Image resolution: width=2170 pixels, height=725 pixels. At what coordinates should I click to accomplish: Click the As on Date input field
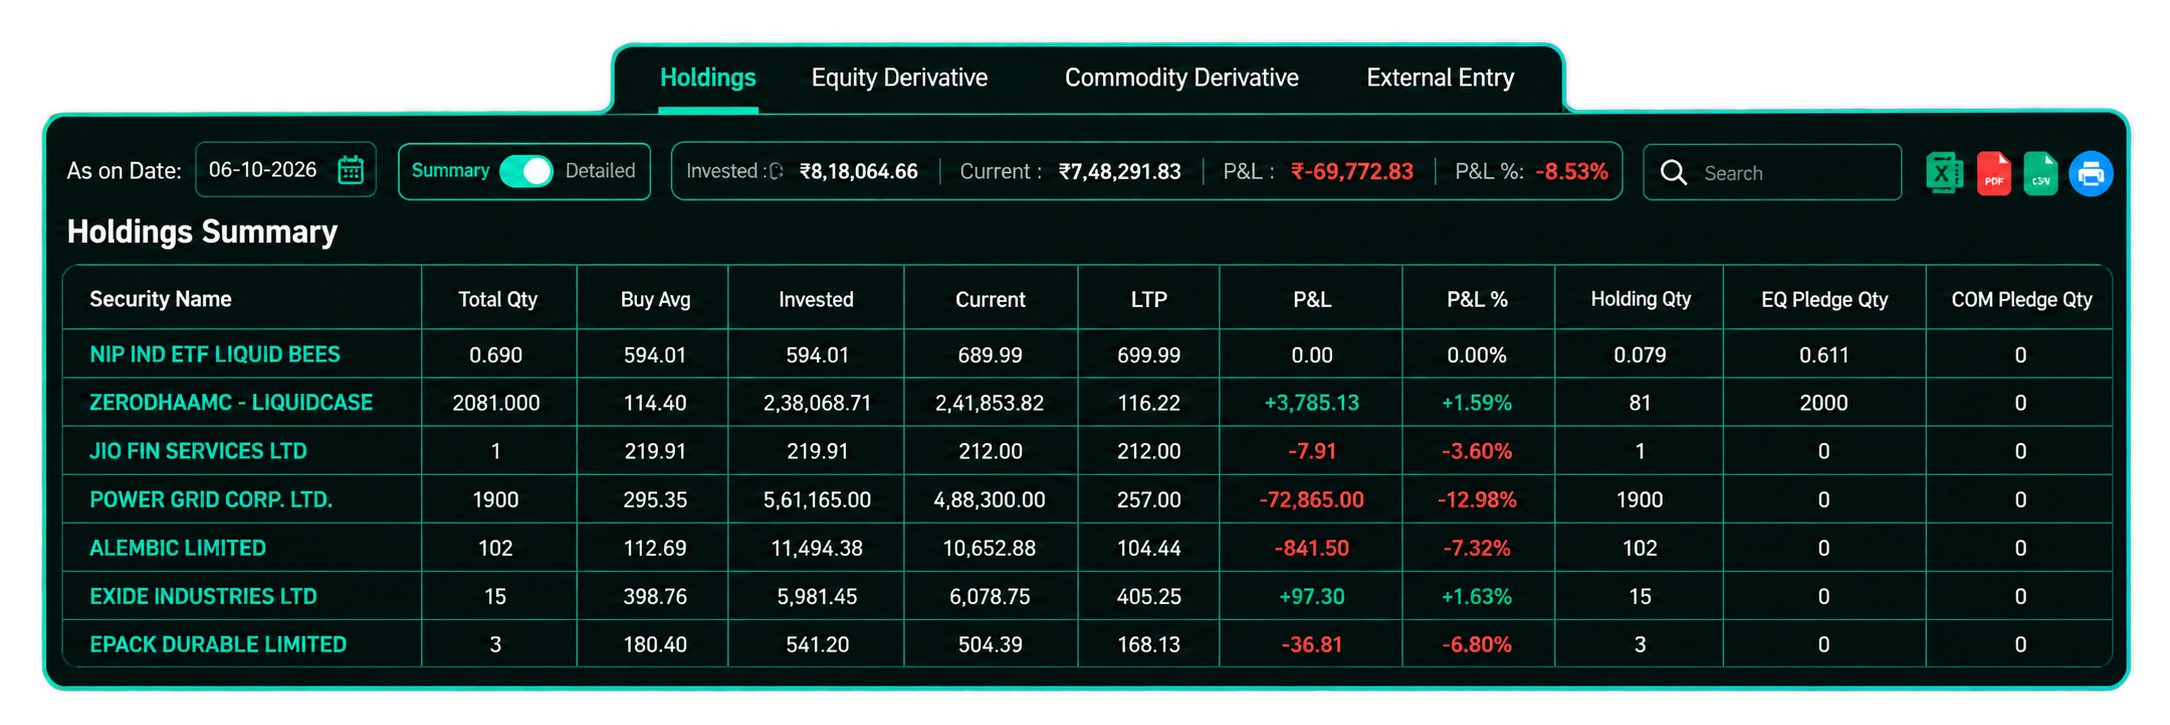coord(286,170)
